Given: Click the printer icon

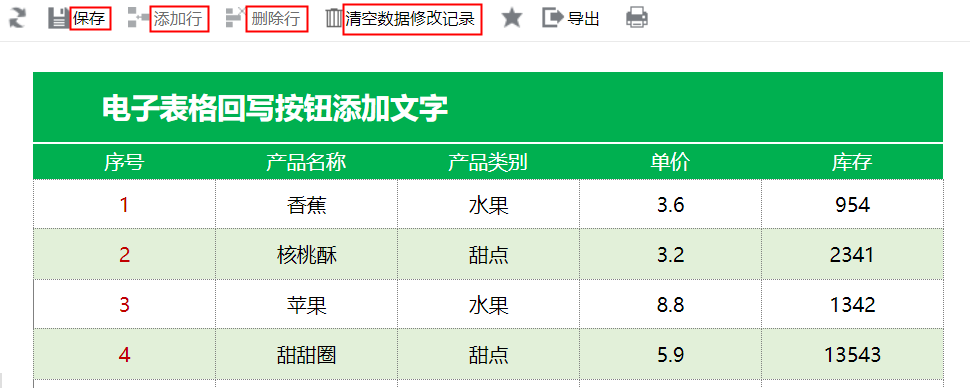Looking at the screenshot, I should (637, 18).
